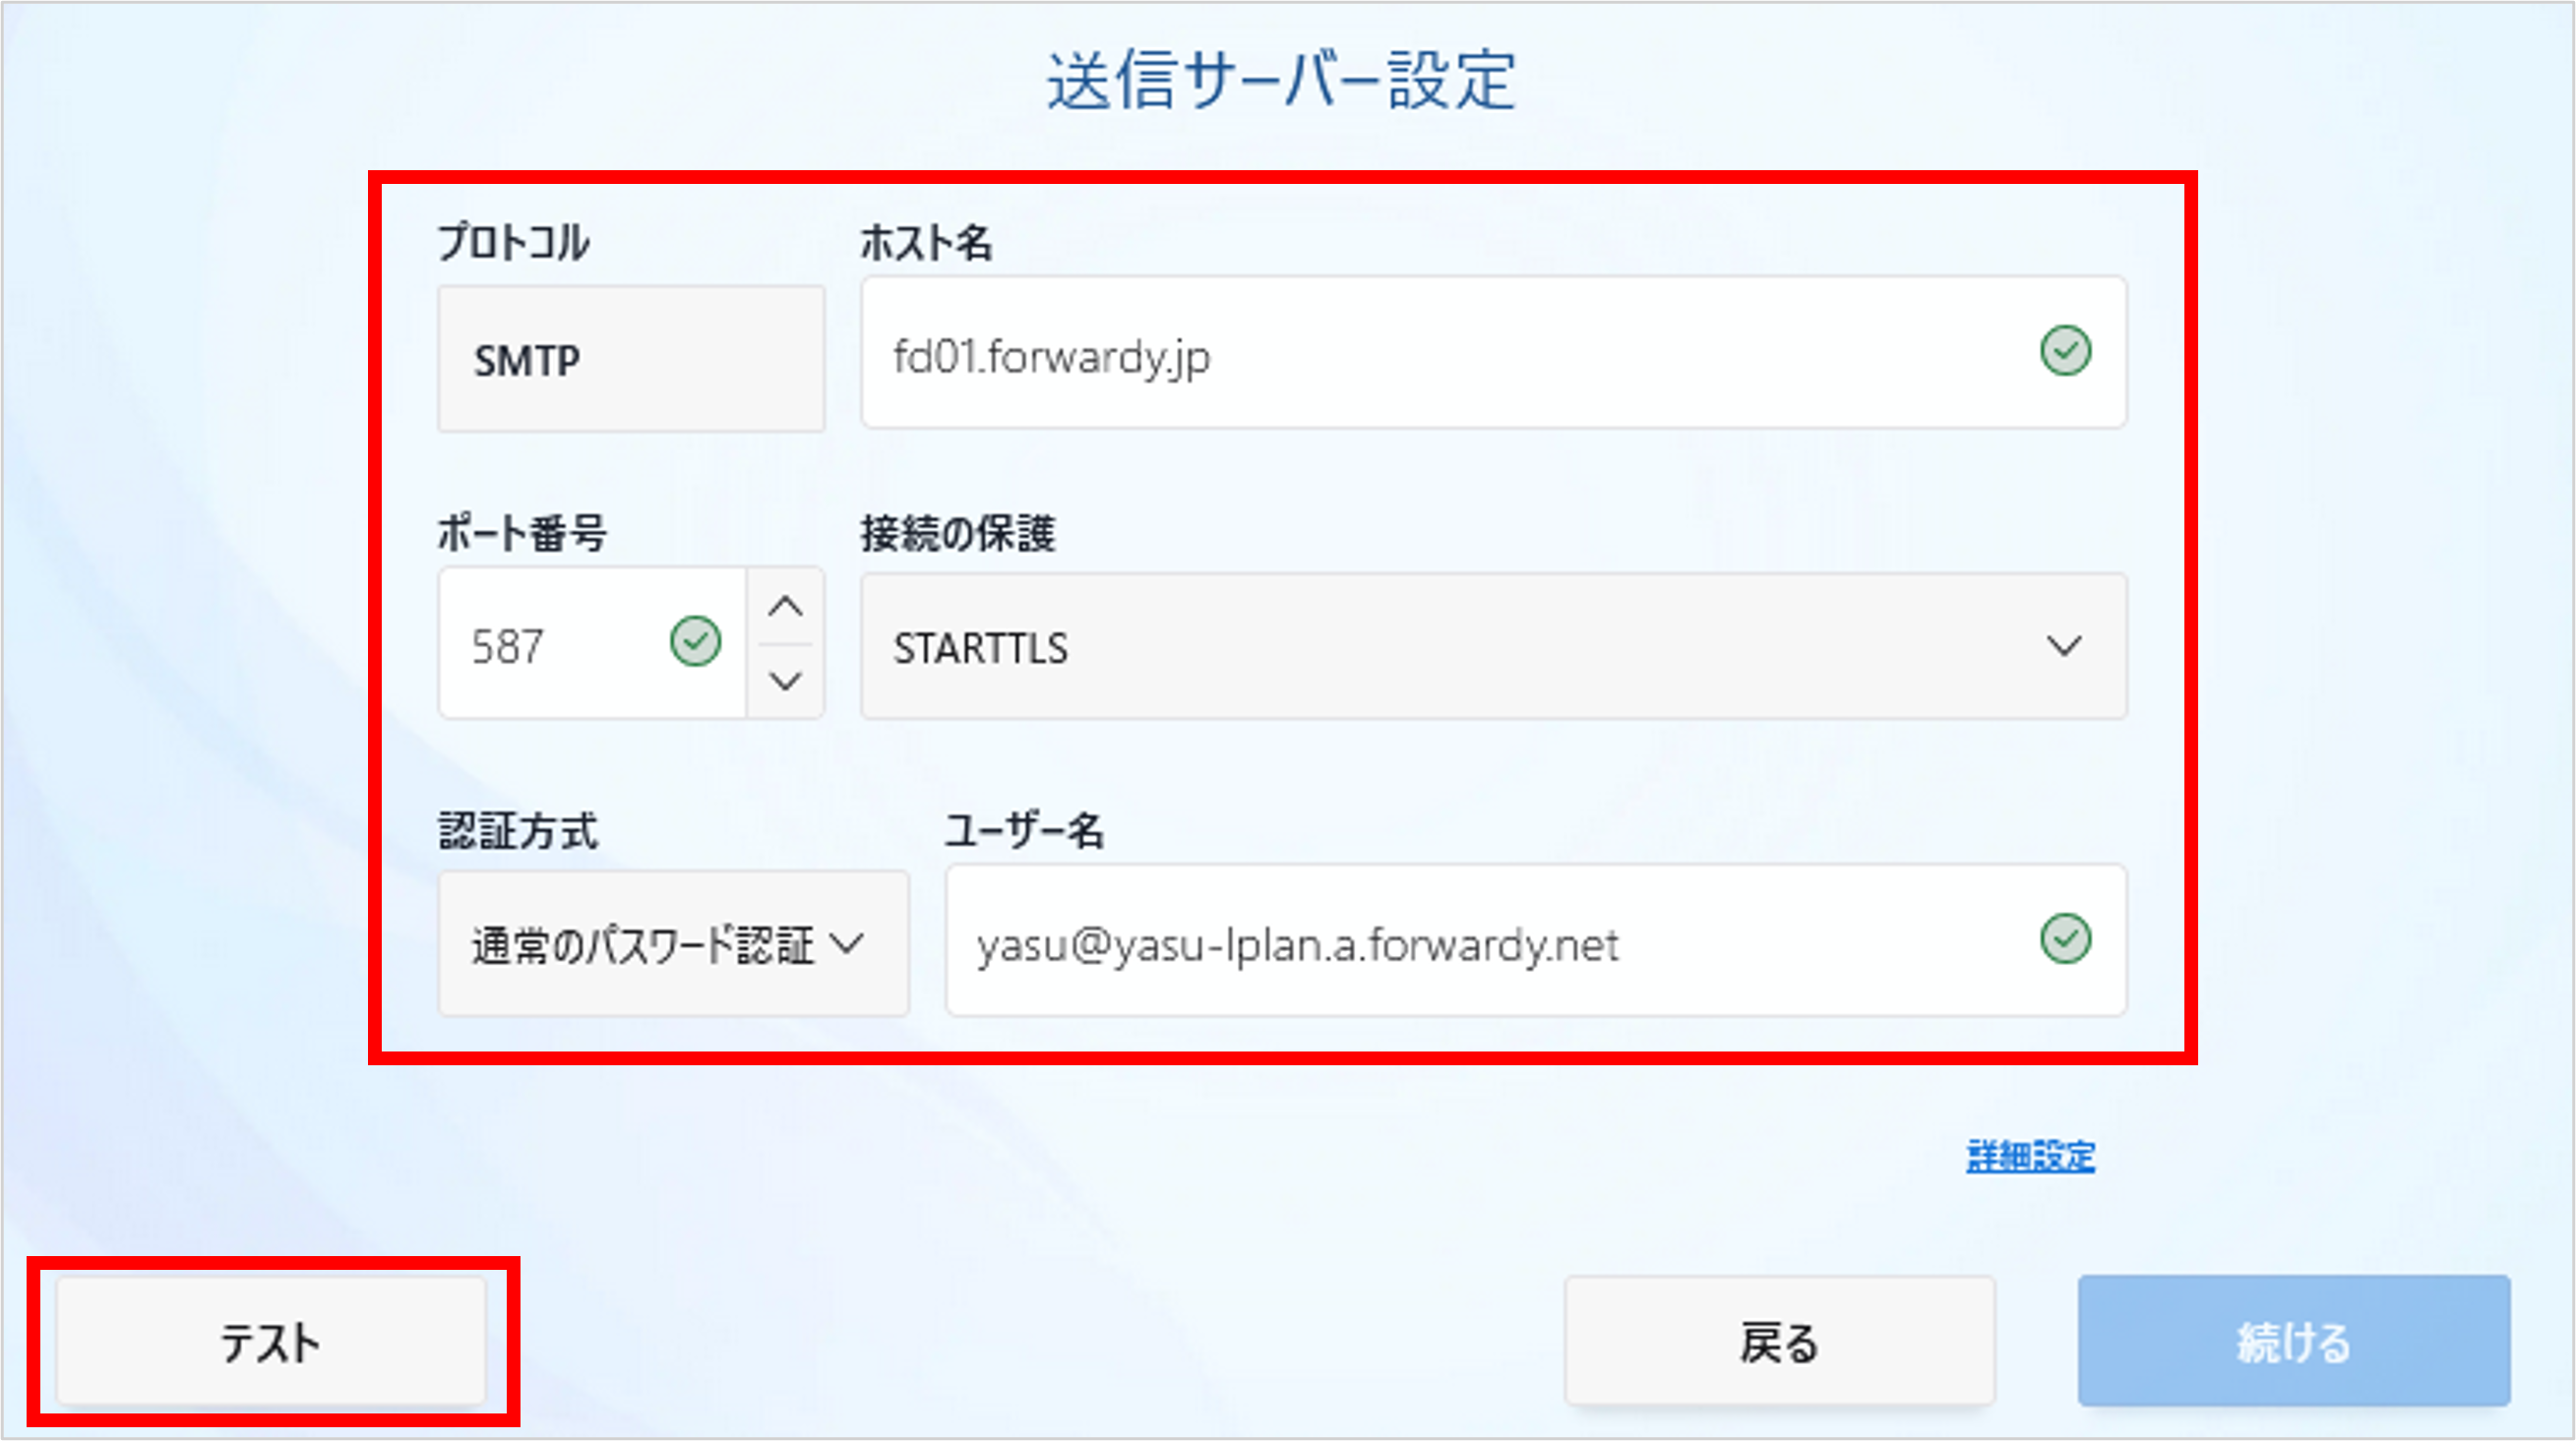This screenshot has height=1441, width=2576.
Task: Click the ホスト名 input field
Action: click(x=1494, y=353)
